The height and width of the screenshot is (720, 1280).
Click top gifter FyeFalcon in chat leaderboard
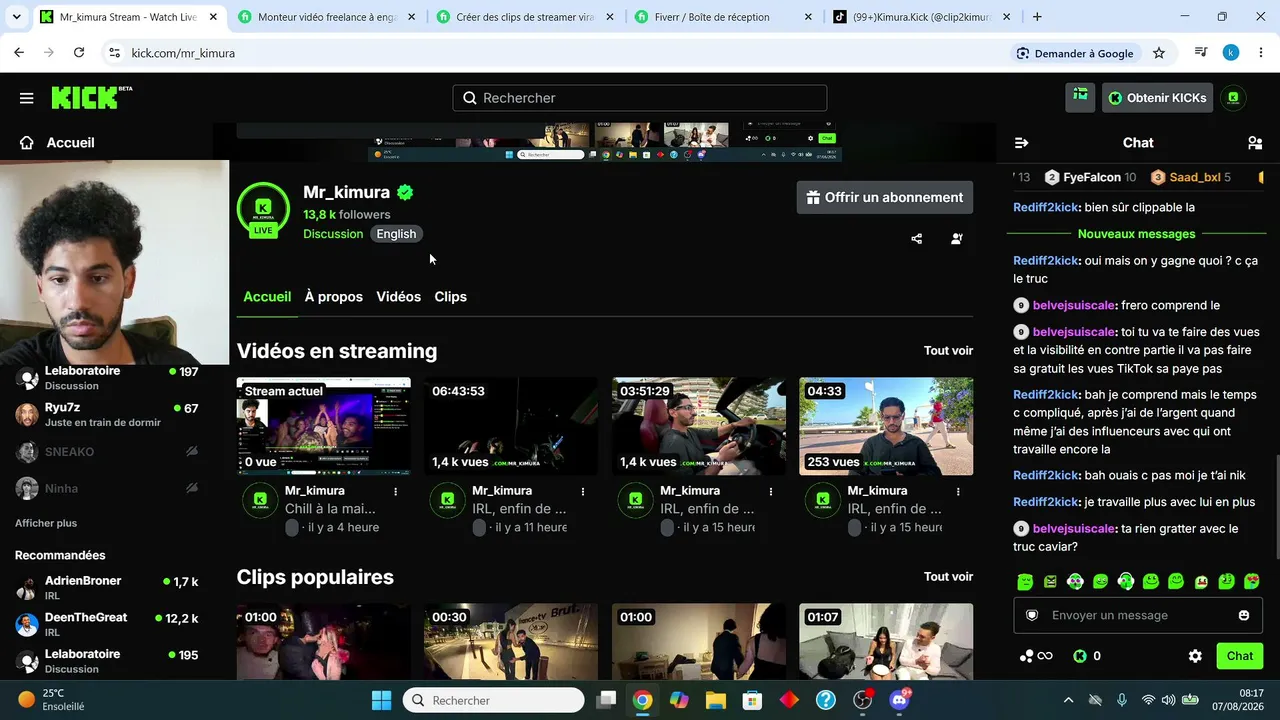[1091, 177]
